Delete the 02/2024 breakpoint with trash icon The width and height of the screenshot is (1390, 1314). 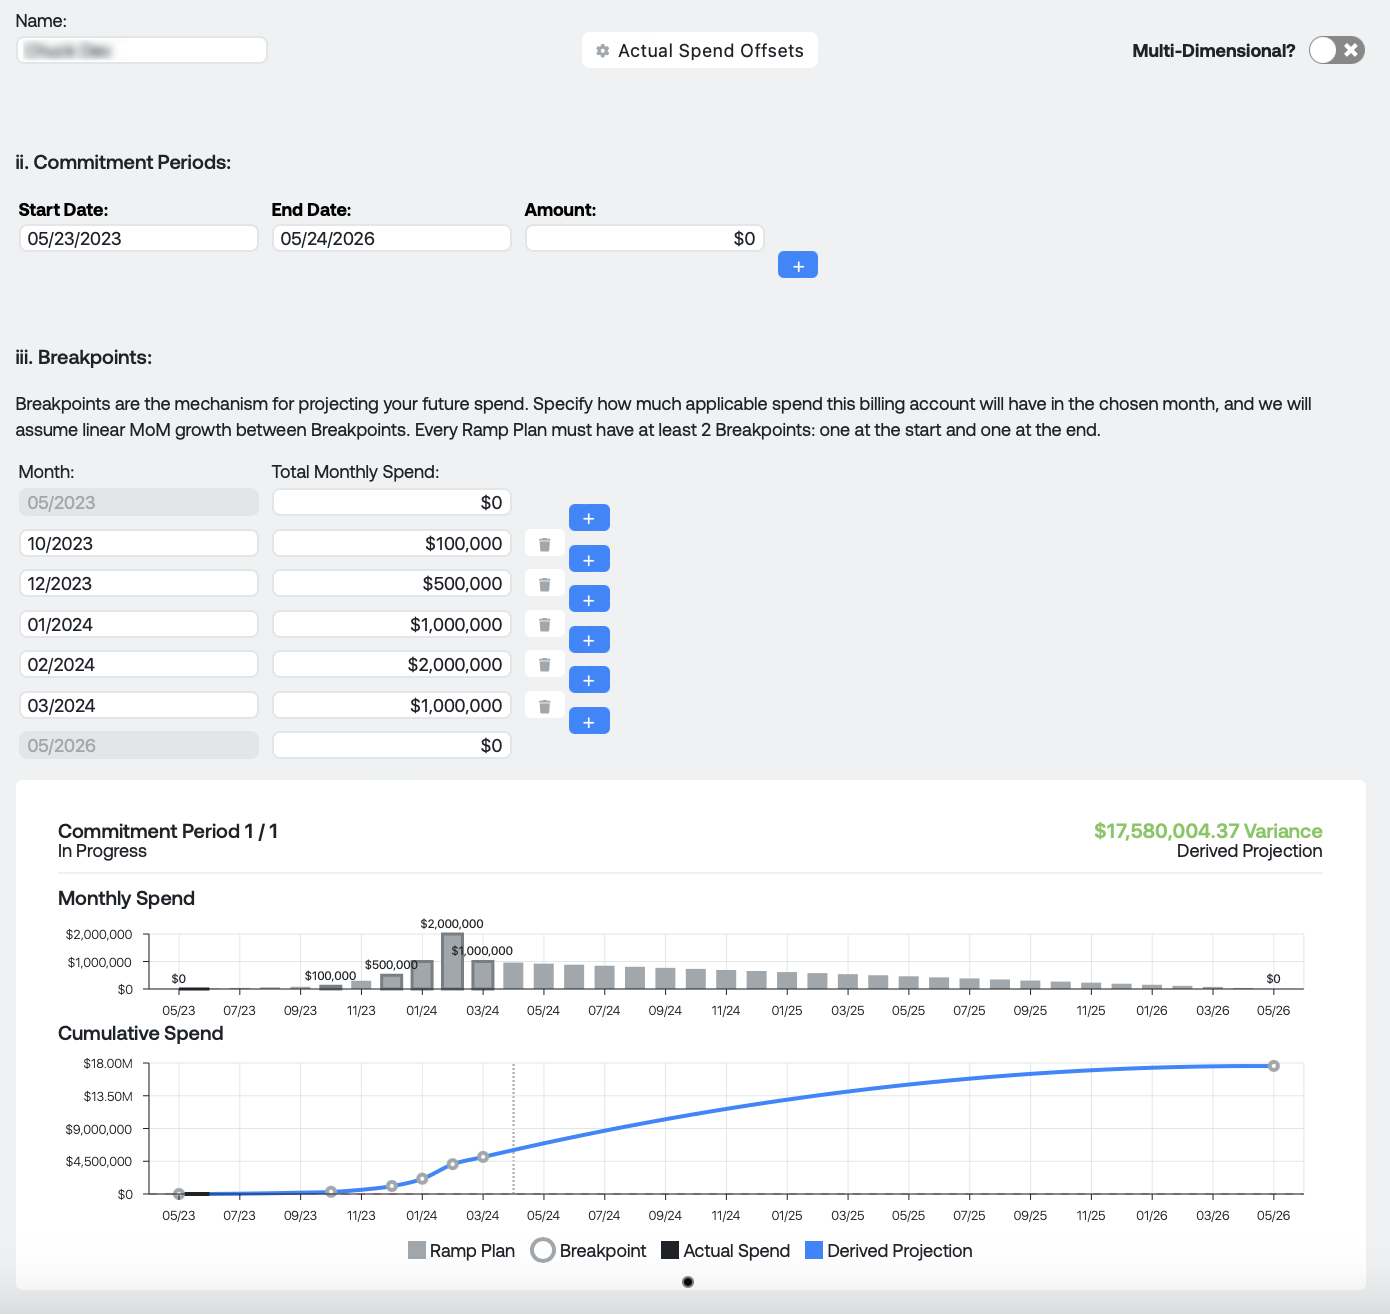click(544, 665)
